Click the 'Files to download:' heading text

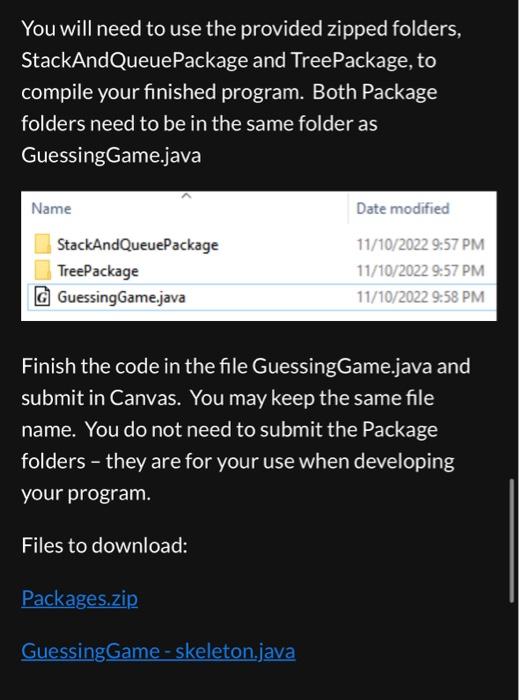pos(104,545)
